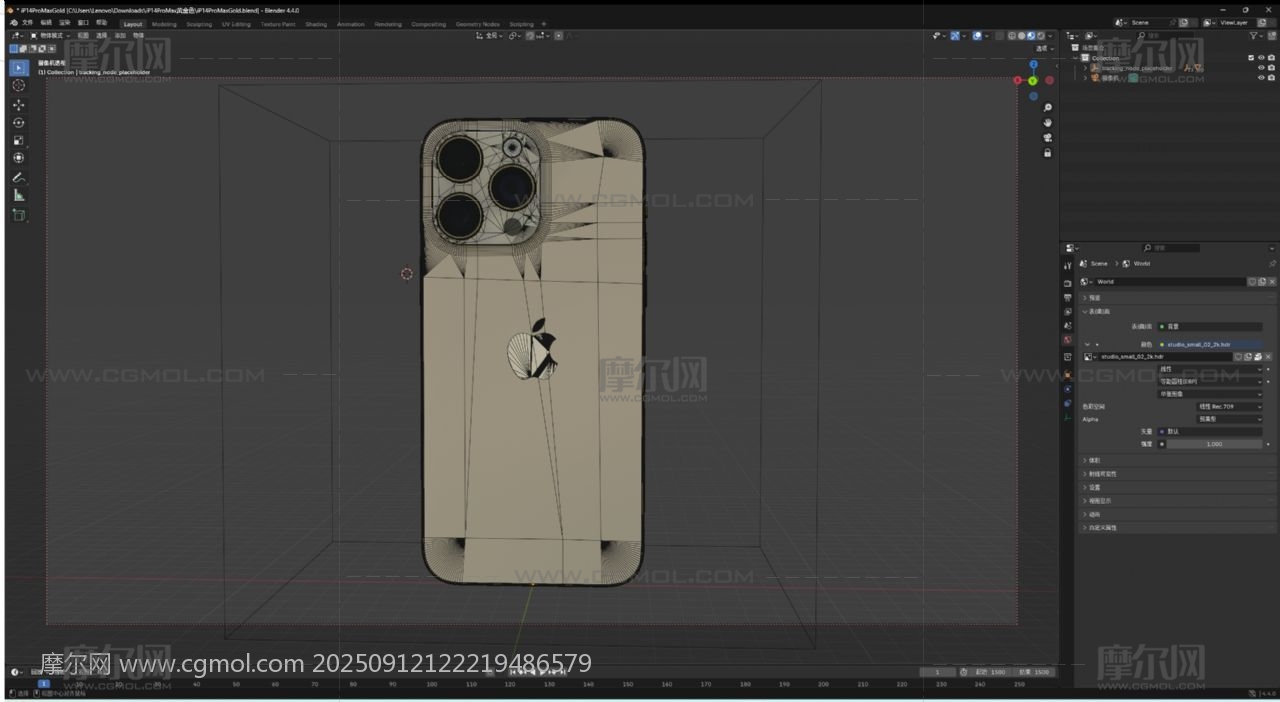Click the 强度 strength slider showing 1.000
Image resolution: width=1280 pixels, height=702 pixels.
pos(1215,444)
